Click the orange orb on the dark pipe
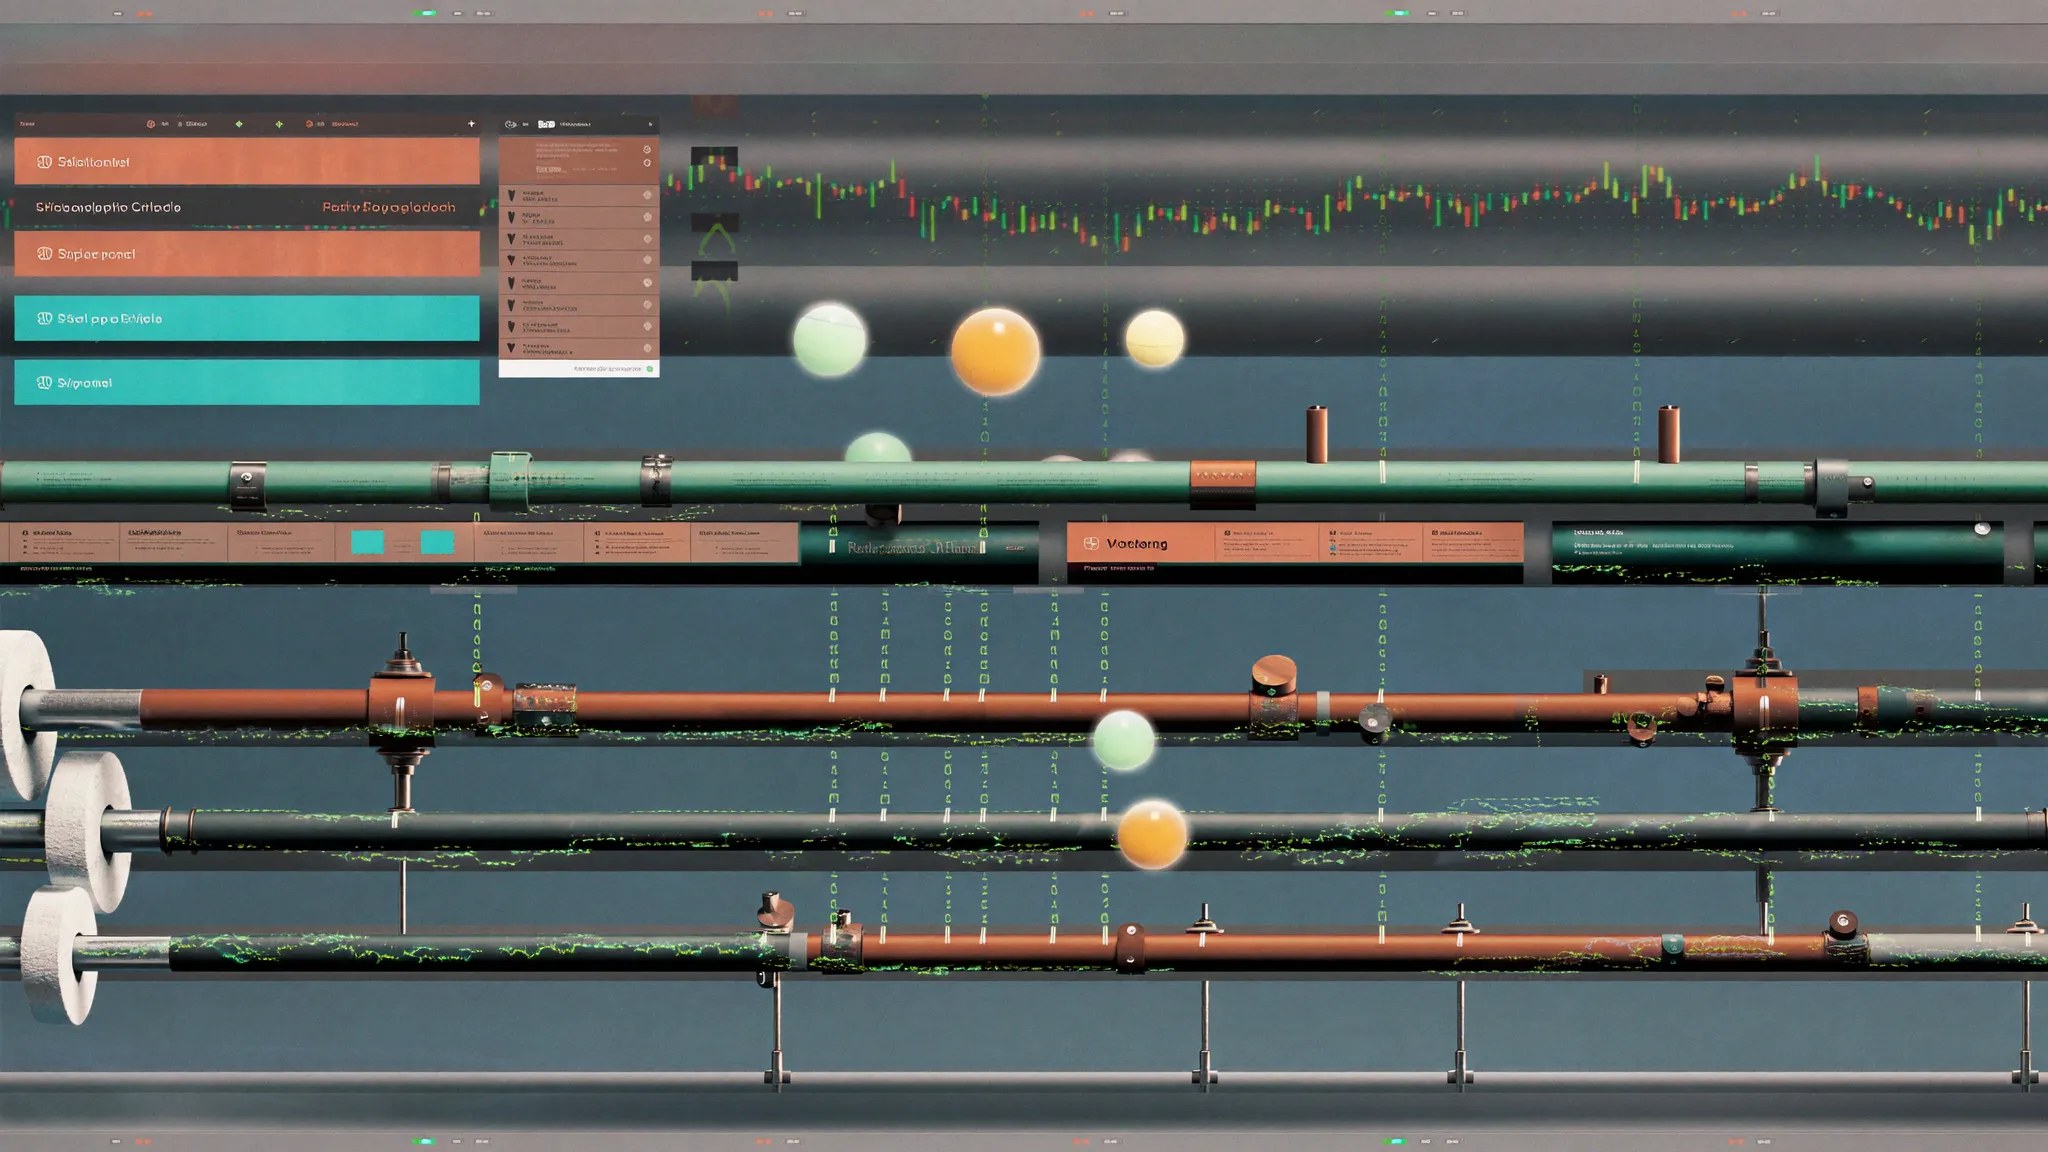The height and width of the screenshot is (1152, 2048). pos(1152,834)
